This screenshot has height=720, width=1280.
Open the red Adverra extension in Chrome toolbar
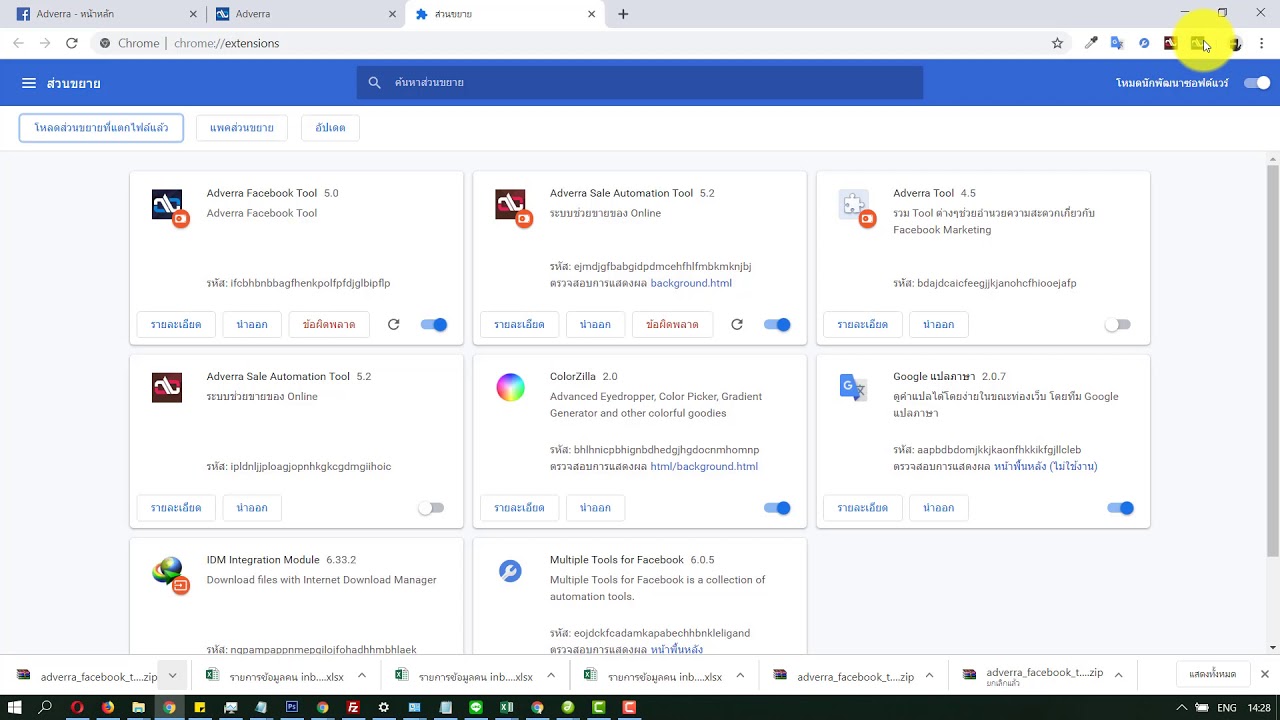pyautogui.click(x=1170, y=43)
